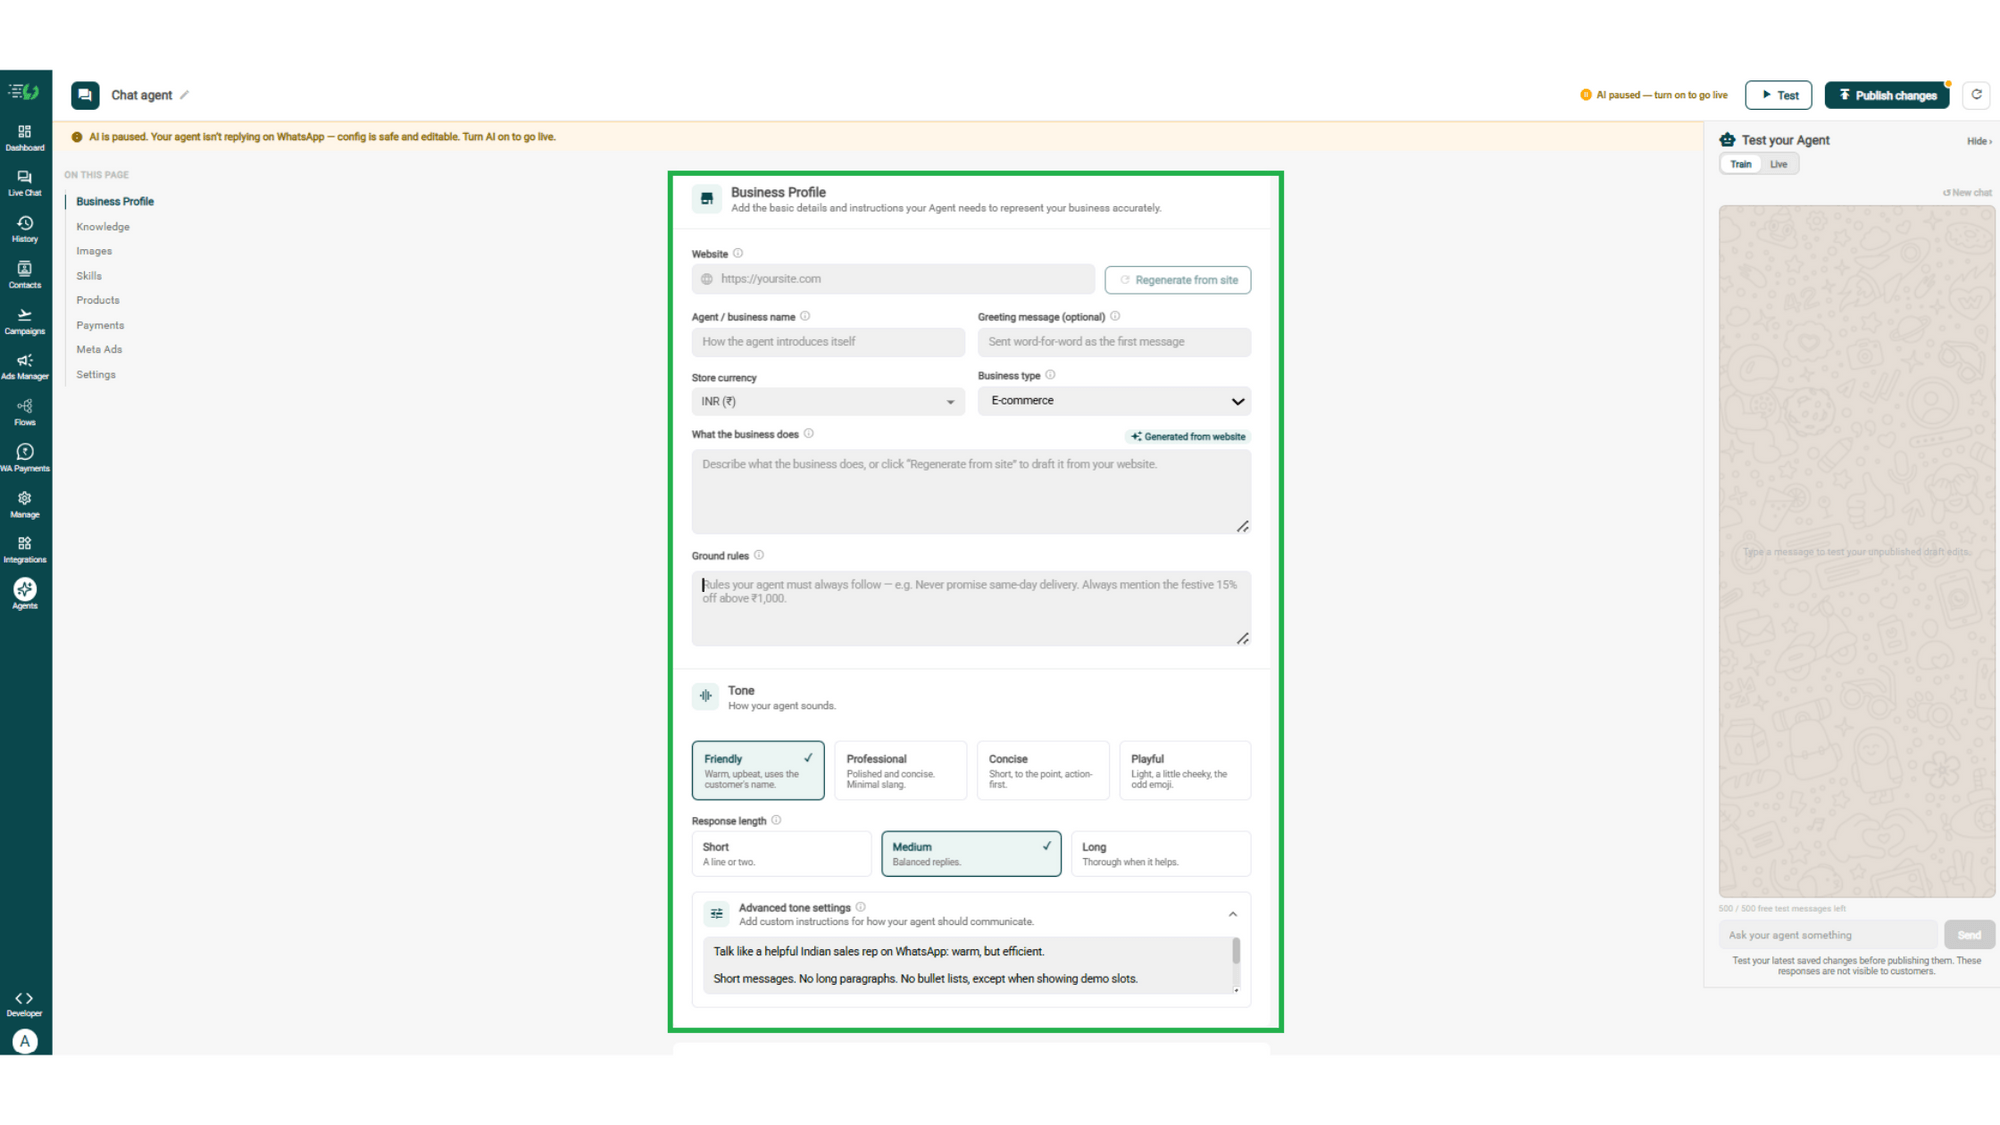
Task: Jump to Skills section
Action: pos(89,276)
